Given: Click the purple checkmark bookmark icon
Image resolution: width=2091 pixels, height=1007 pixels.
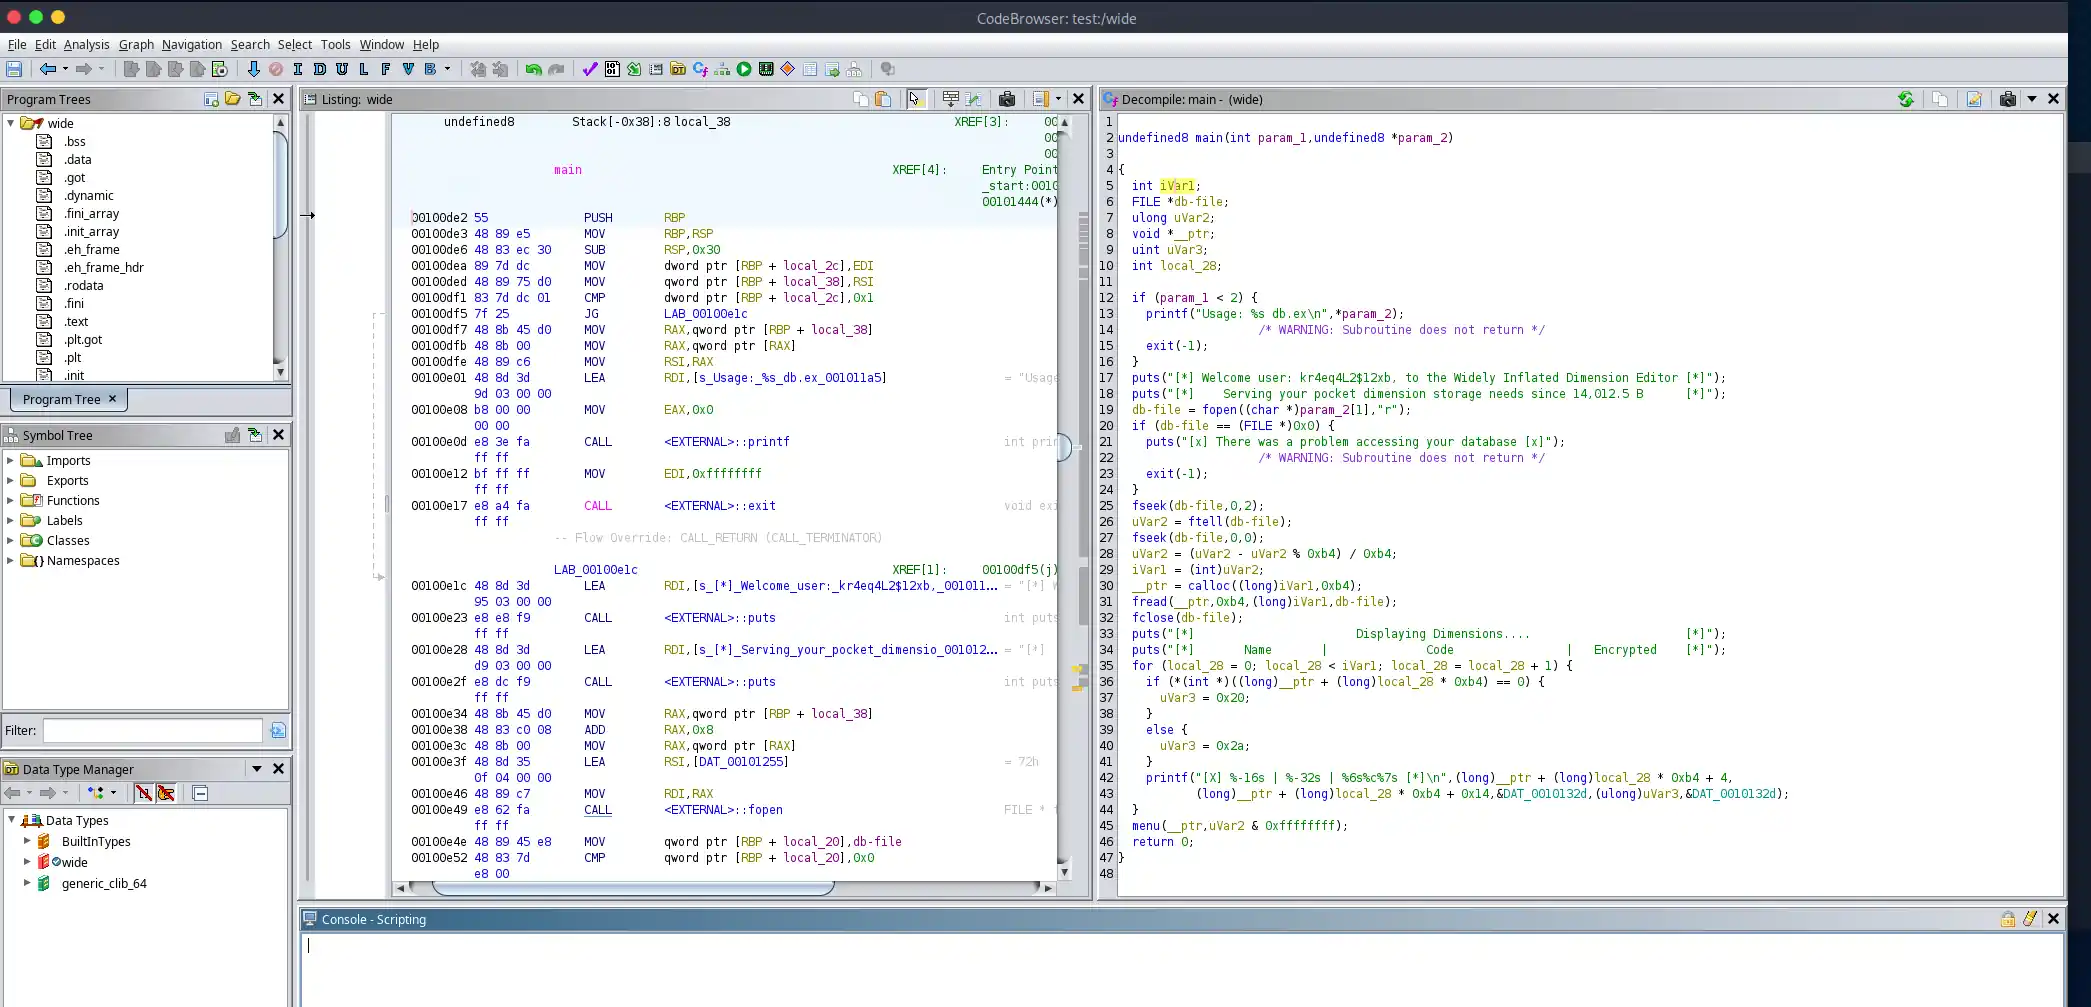Looking at the screenshot, I should coord(590,69).
